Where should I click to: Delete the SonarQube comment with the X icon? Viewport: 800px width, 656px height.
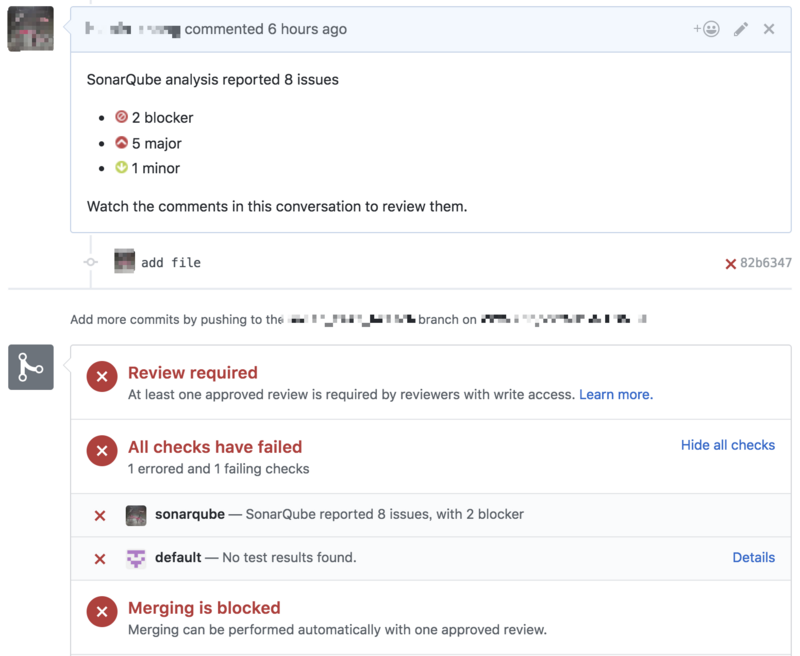769,29
